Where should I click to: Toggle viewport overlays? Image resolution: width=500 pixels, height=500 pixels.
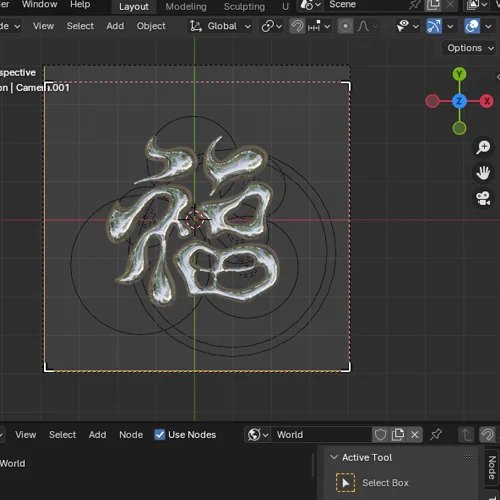[472, 26]
